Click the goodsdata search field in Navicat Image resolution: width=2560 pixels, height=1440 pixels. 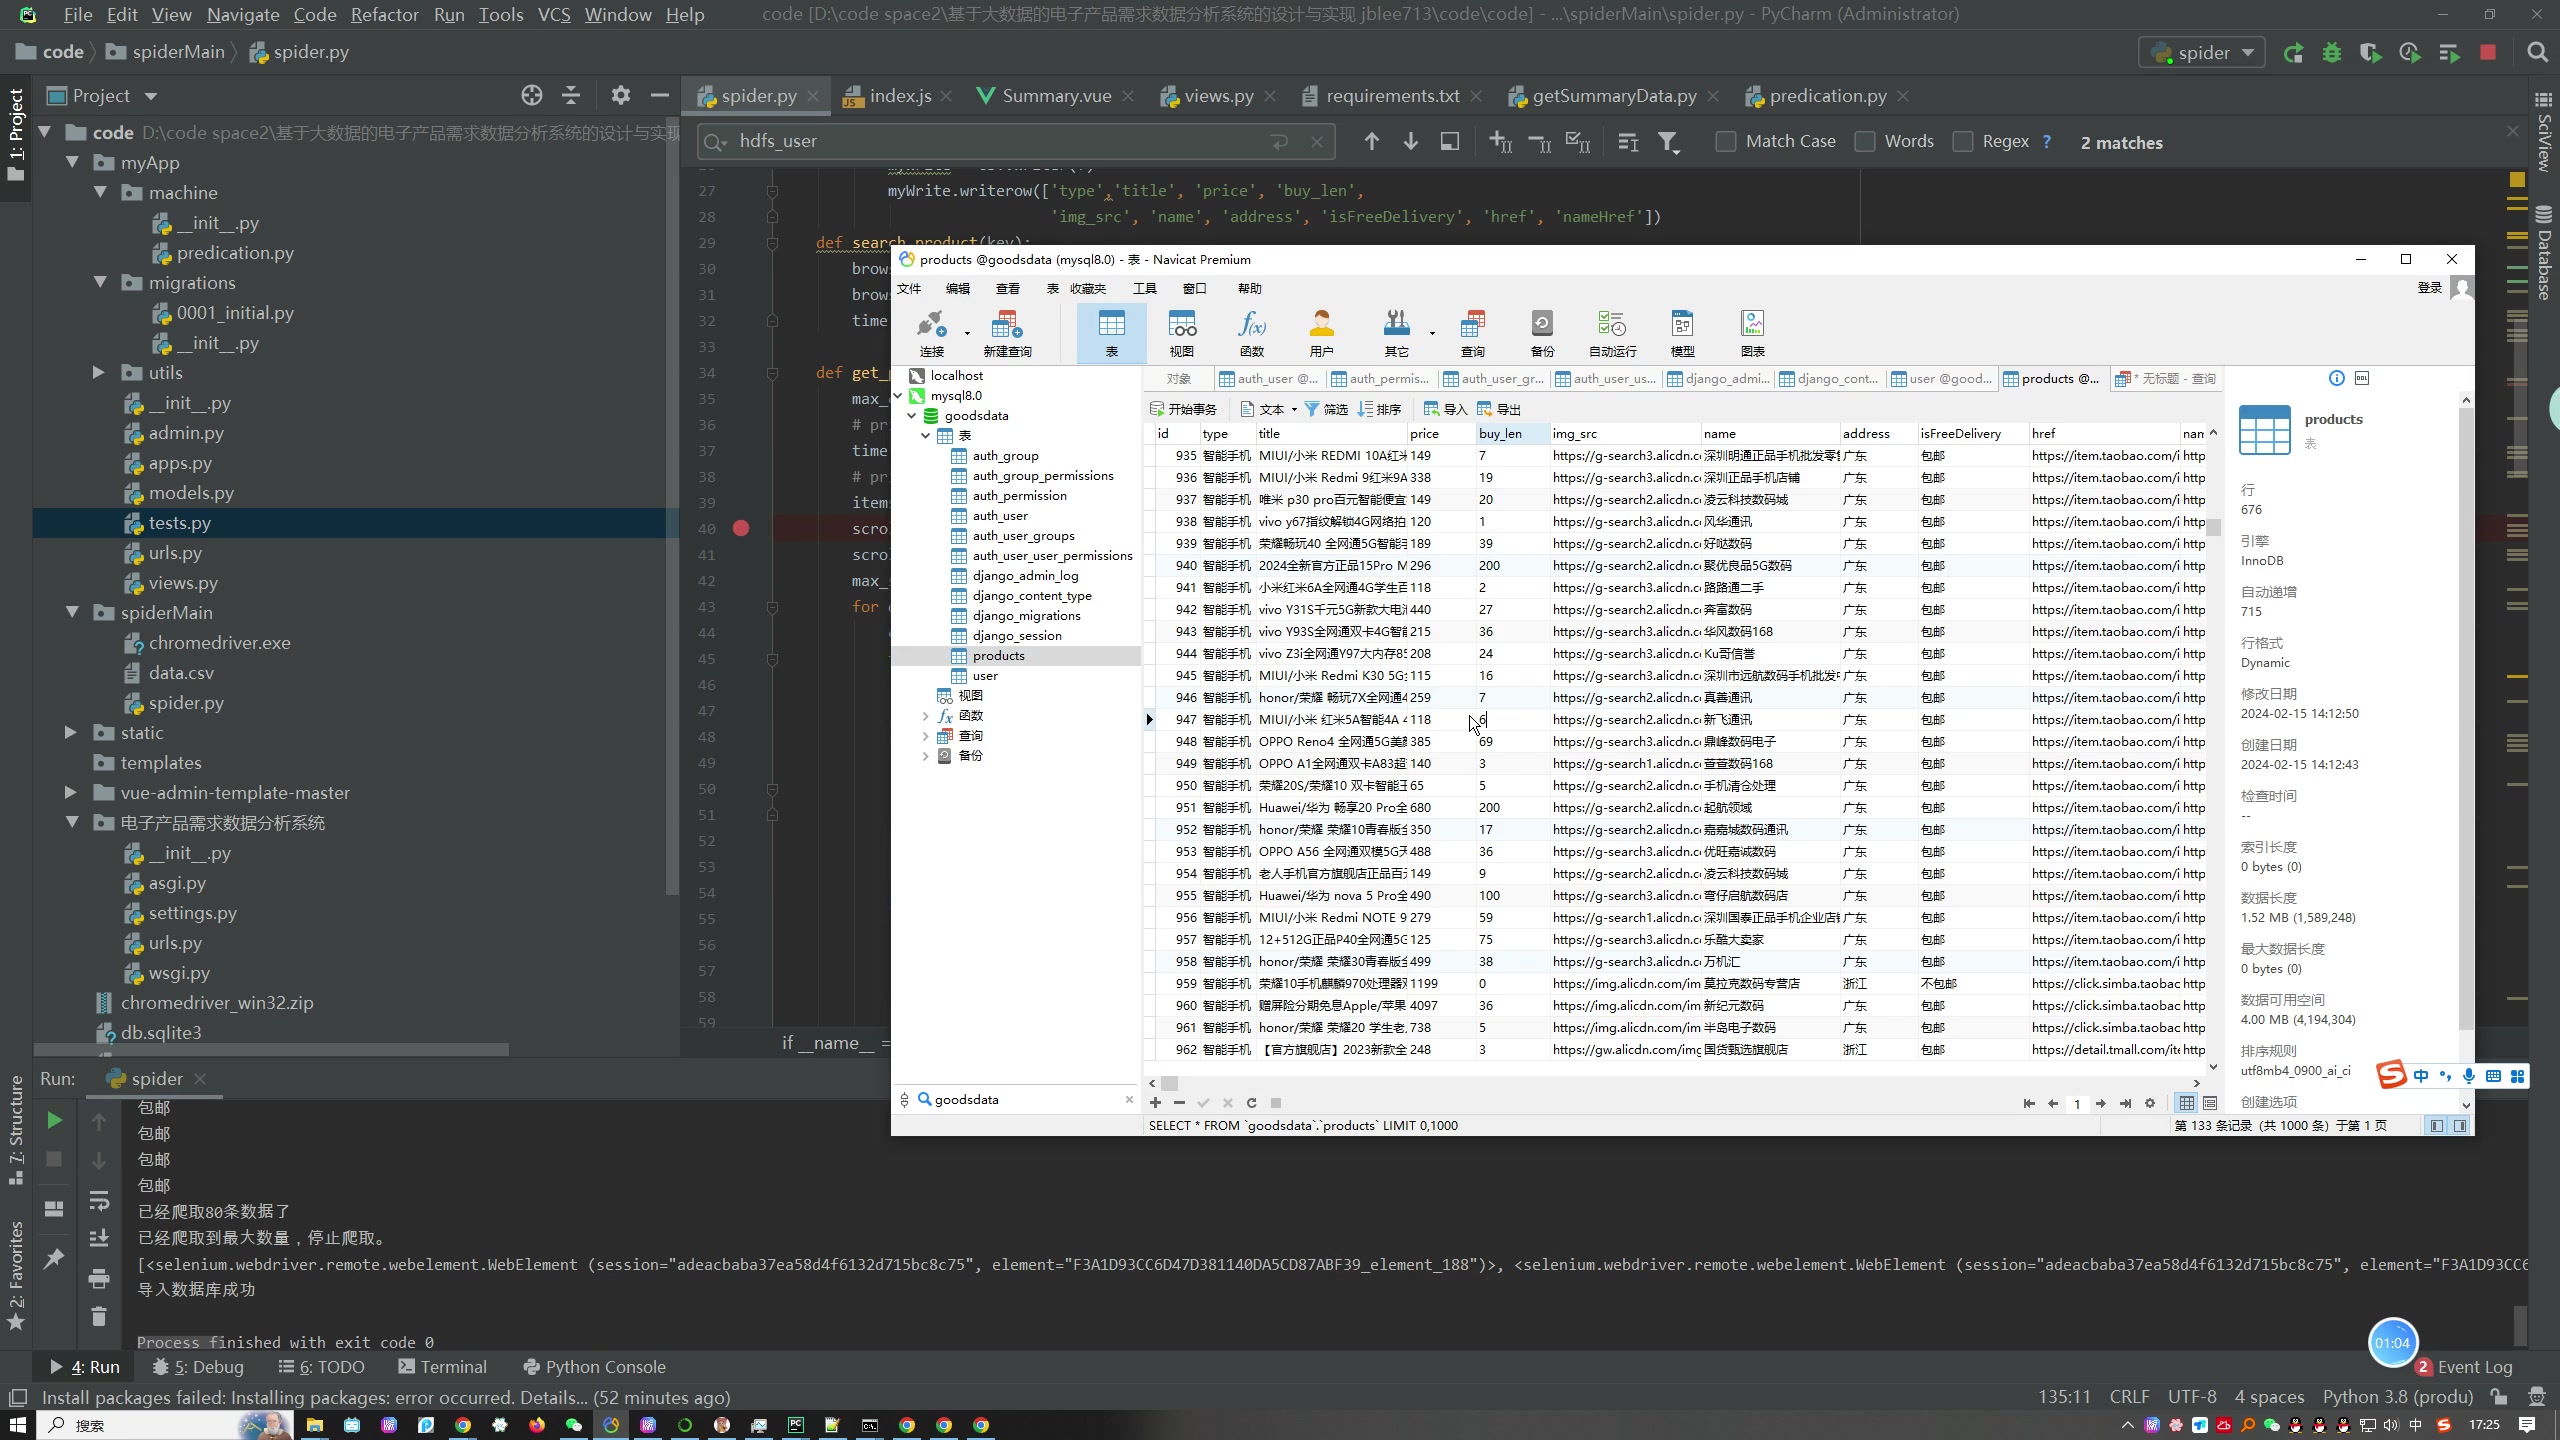click(1026, 1099)
